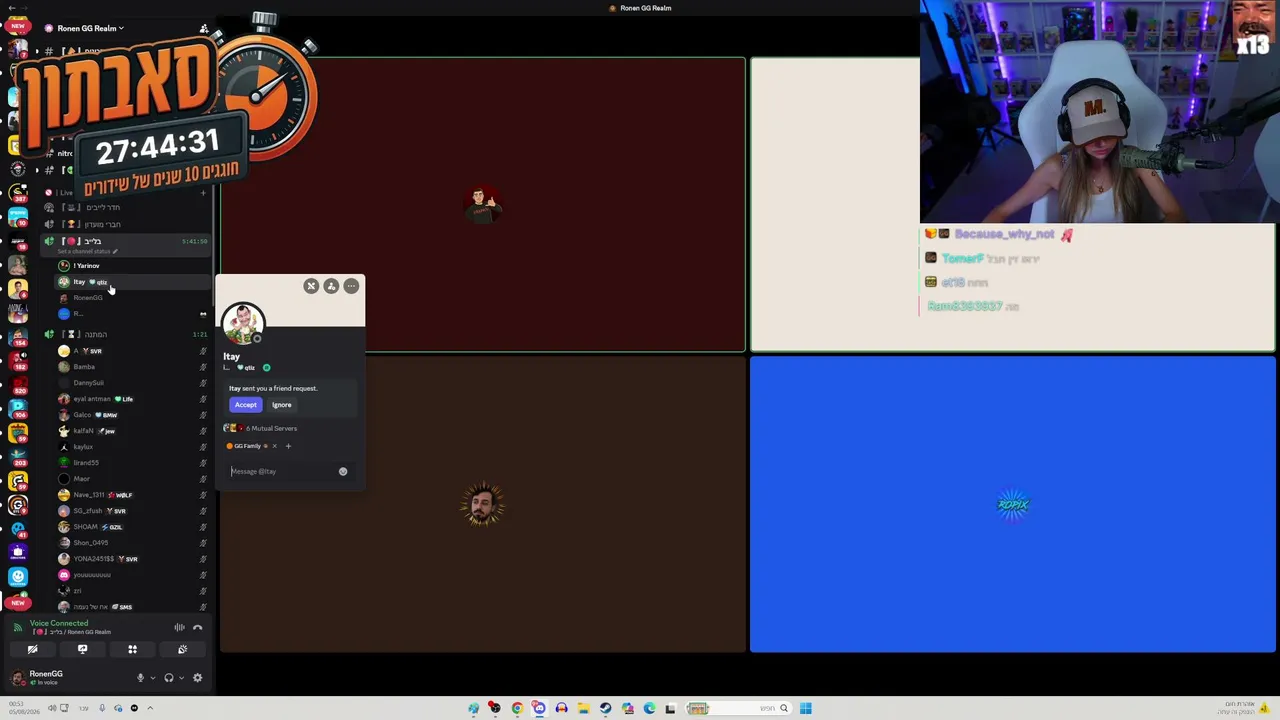
Task: Start an activity in voice panel
Action: pyautogui.click(x=132, y=649)
